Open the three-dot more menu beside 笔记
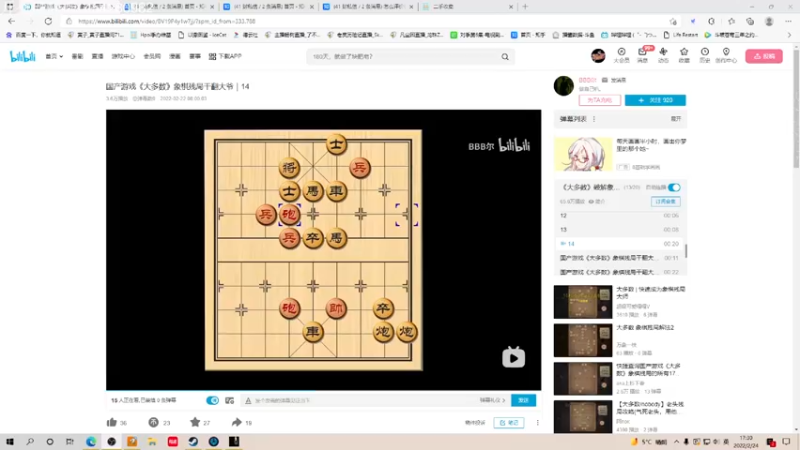The height and width of the screenshot is (450, 800). point(537,422)
